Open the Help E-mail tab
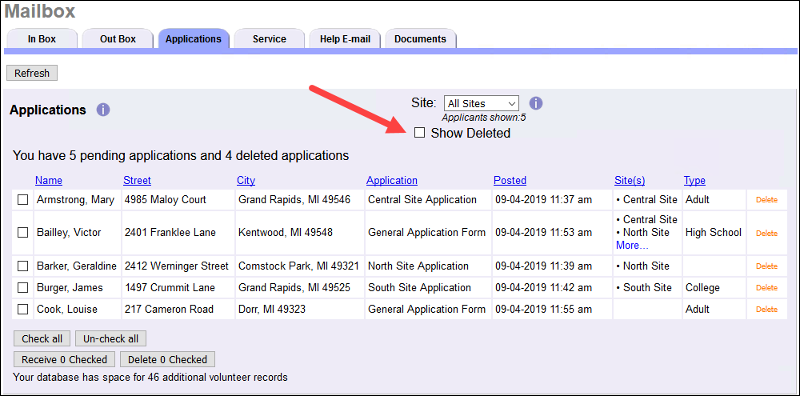Viewport: 800px width, 396px height. pyautogui.click(x=345, y=39)
